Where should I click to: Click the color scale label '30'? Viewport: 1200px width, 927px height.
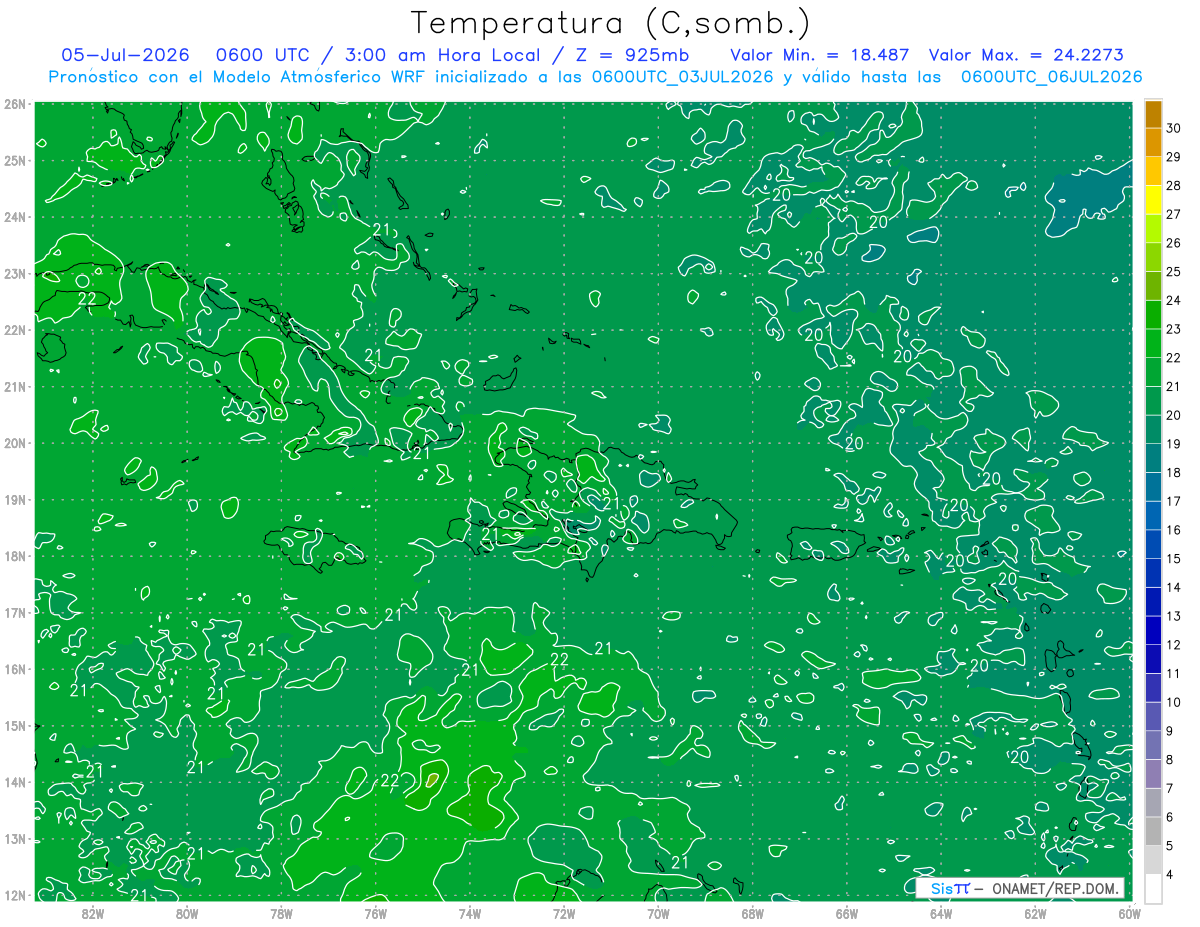click(x=1174, y=127)
